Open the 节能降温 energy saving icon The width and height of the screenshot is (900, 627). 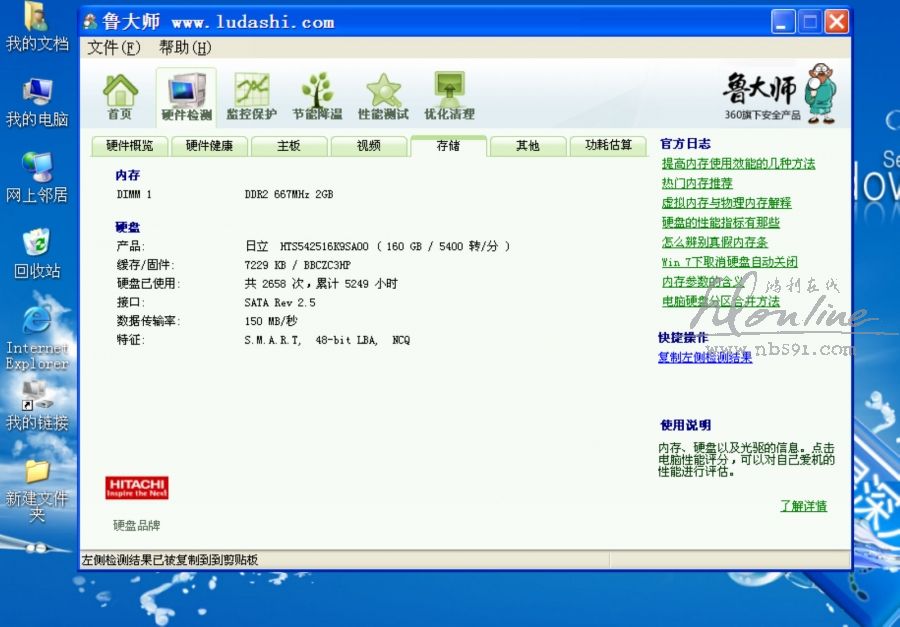pyautogui.click(x=317, y=96)
